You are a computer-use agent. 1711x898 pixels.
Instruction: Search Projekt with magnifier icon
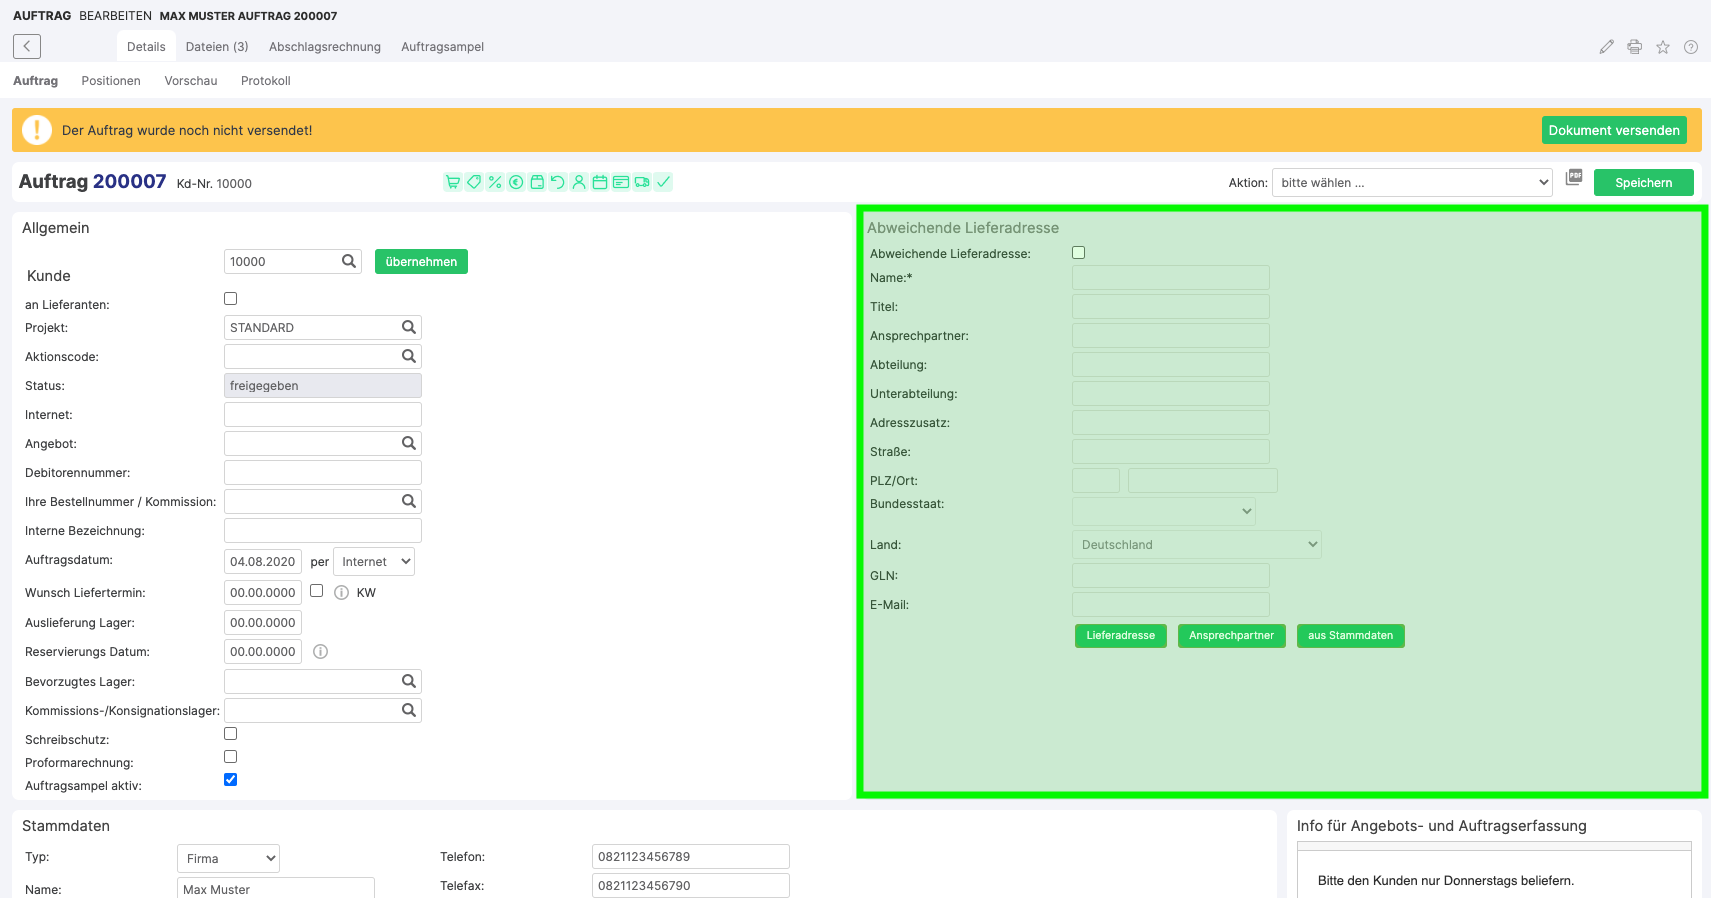408,327
